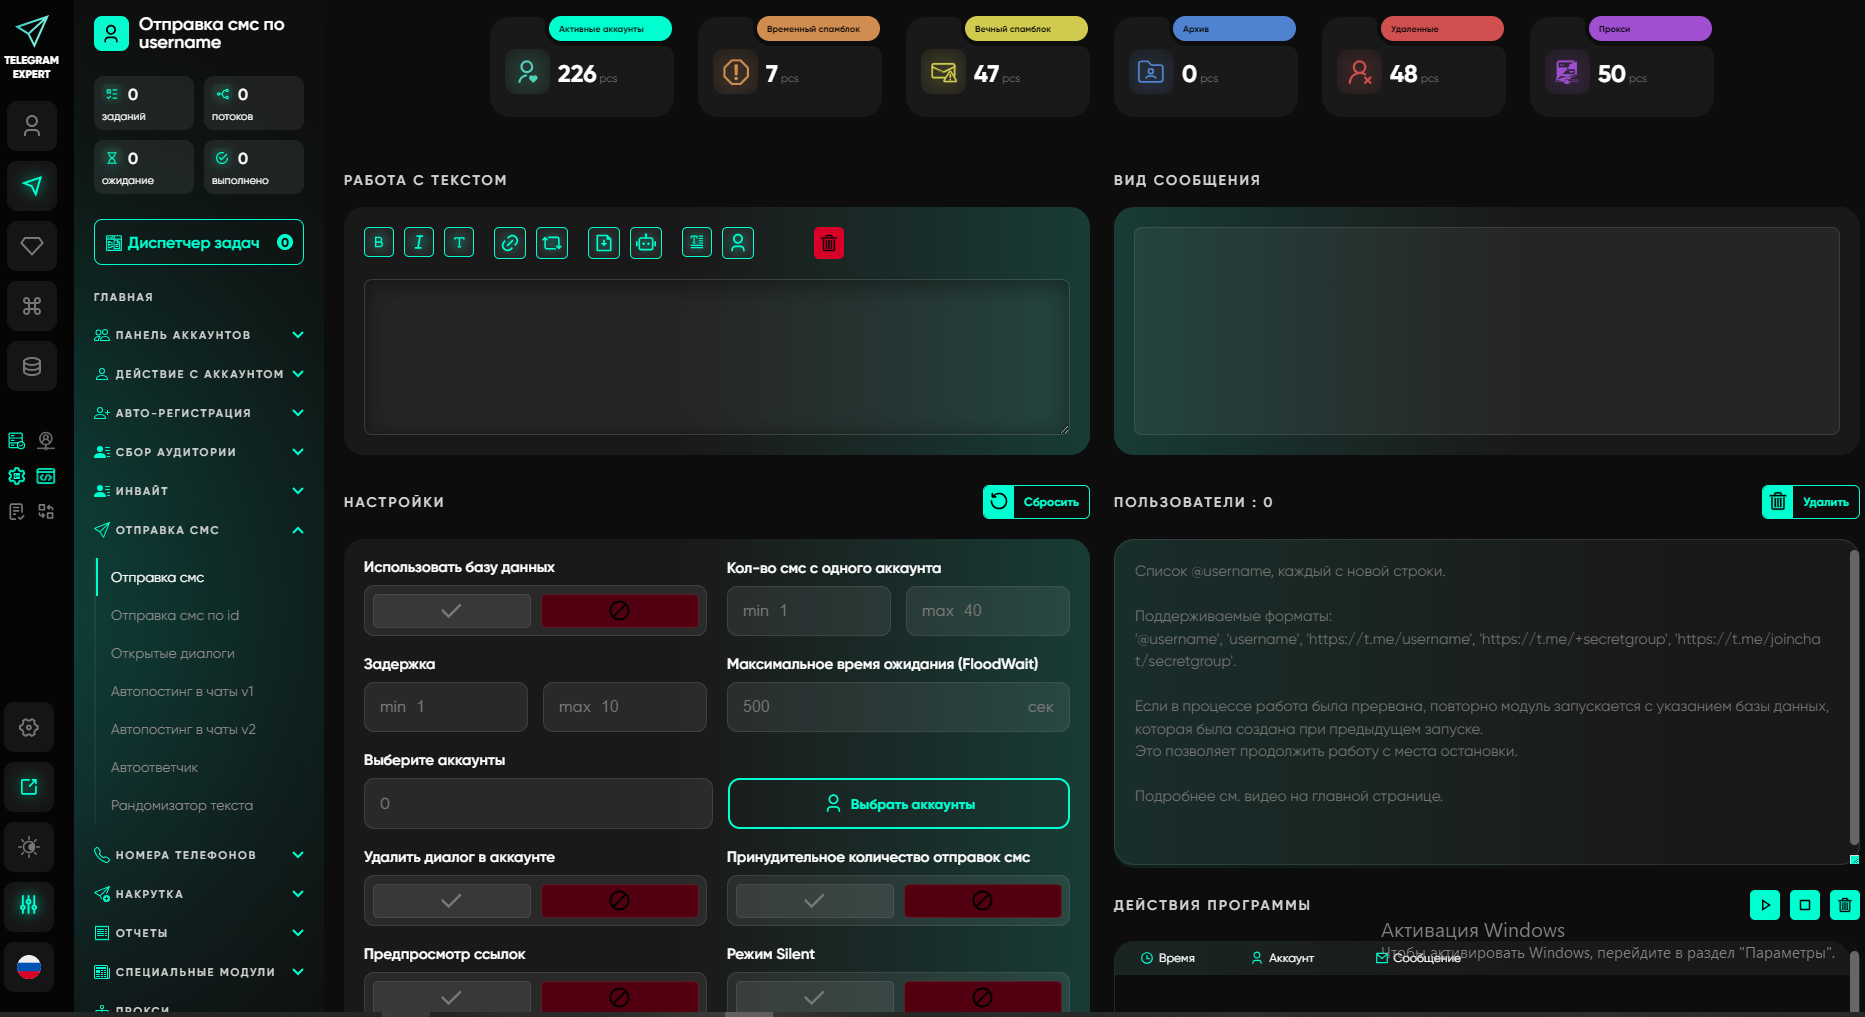Expand the 'Панель аккаунтов' menu section
Viewport: 1865px width, 1017px height.
point(198,335)
